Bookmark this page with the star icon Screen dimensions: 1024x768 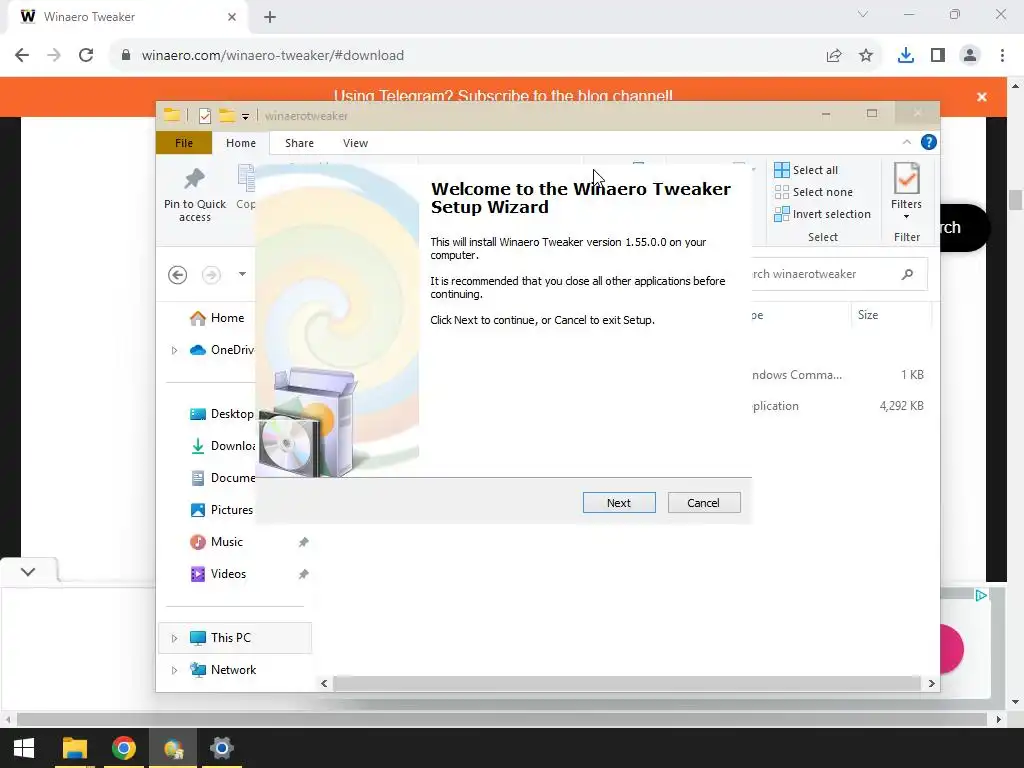click(866, 56)
